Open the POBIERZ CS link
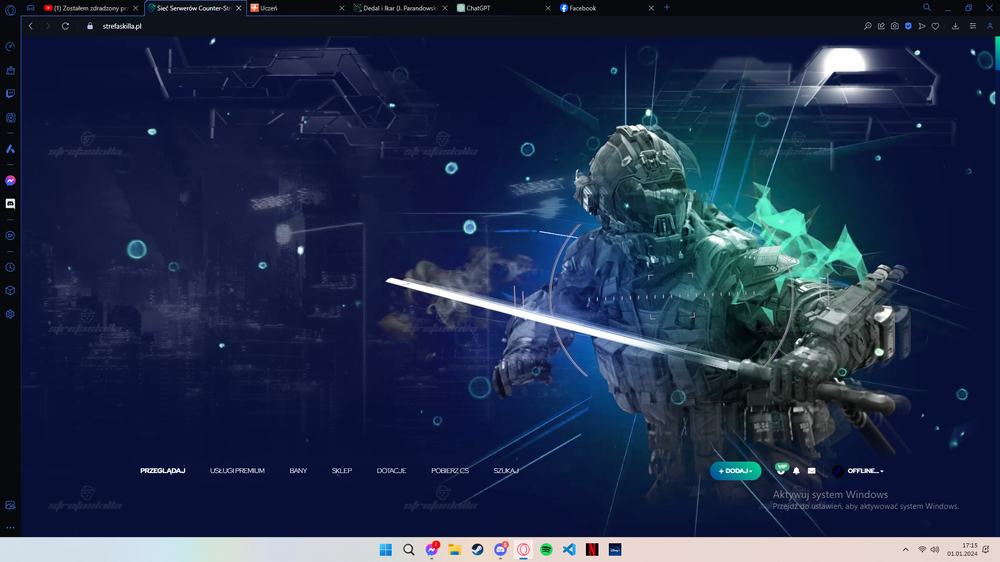 pos(450,471)
